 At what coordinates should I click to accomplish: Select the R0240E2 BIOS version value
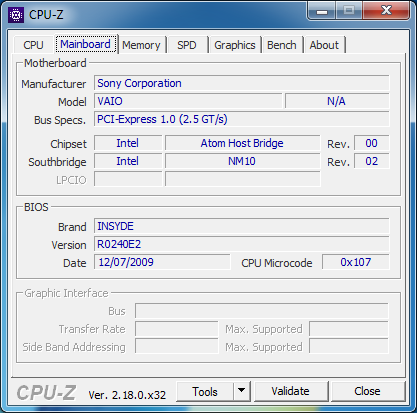pyautogui.click(x=242, y=244)
